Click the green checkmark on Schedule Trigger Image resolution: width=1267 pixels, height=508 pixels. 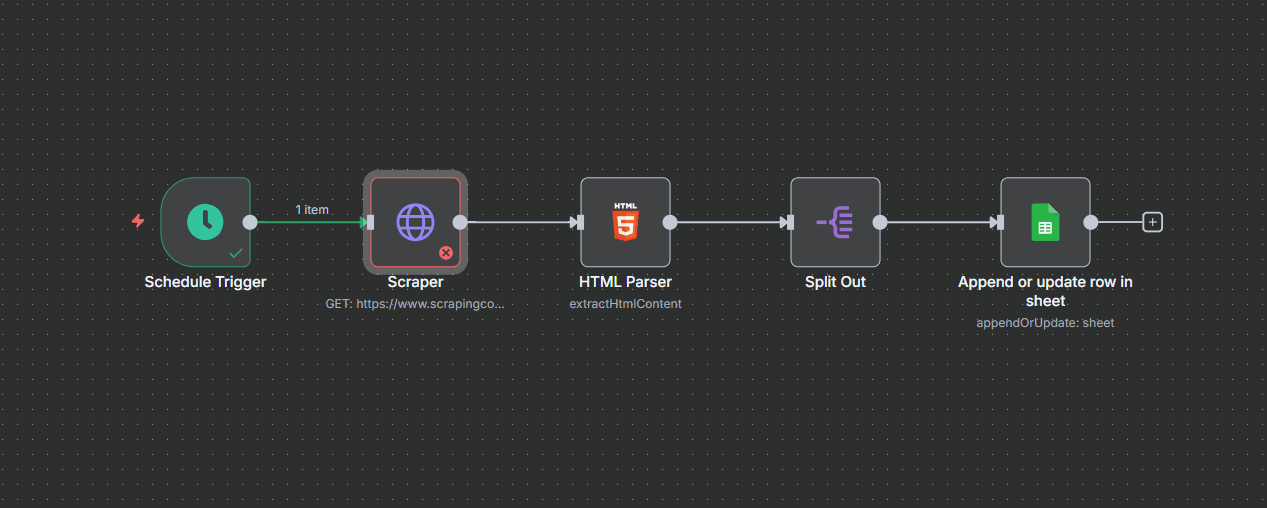click(x=236, y=253)
